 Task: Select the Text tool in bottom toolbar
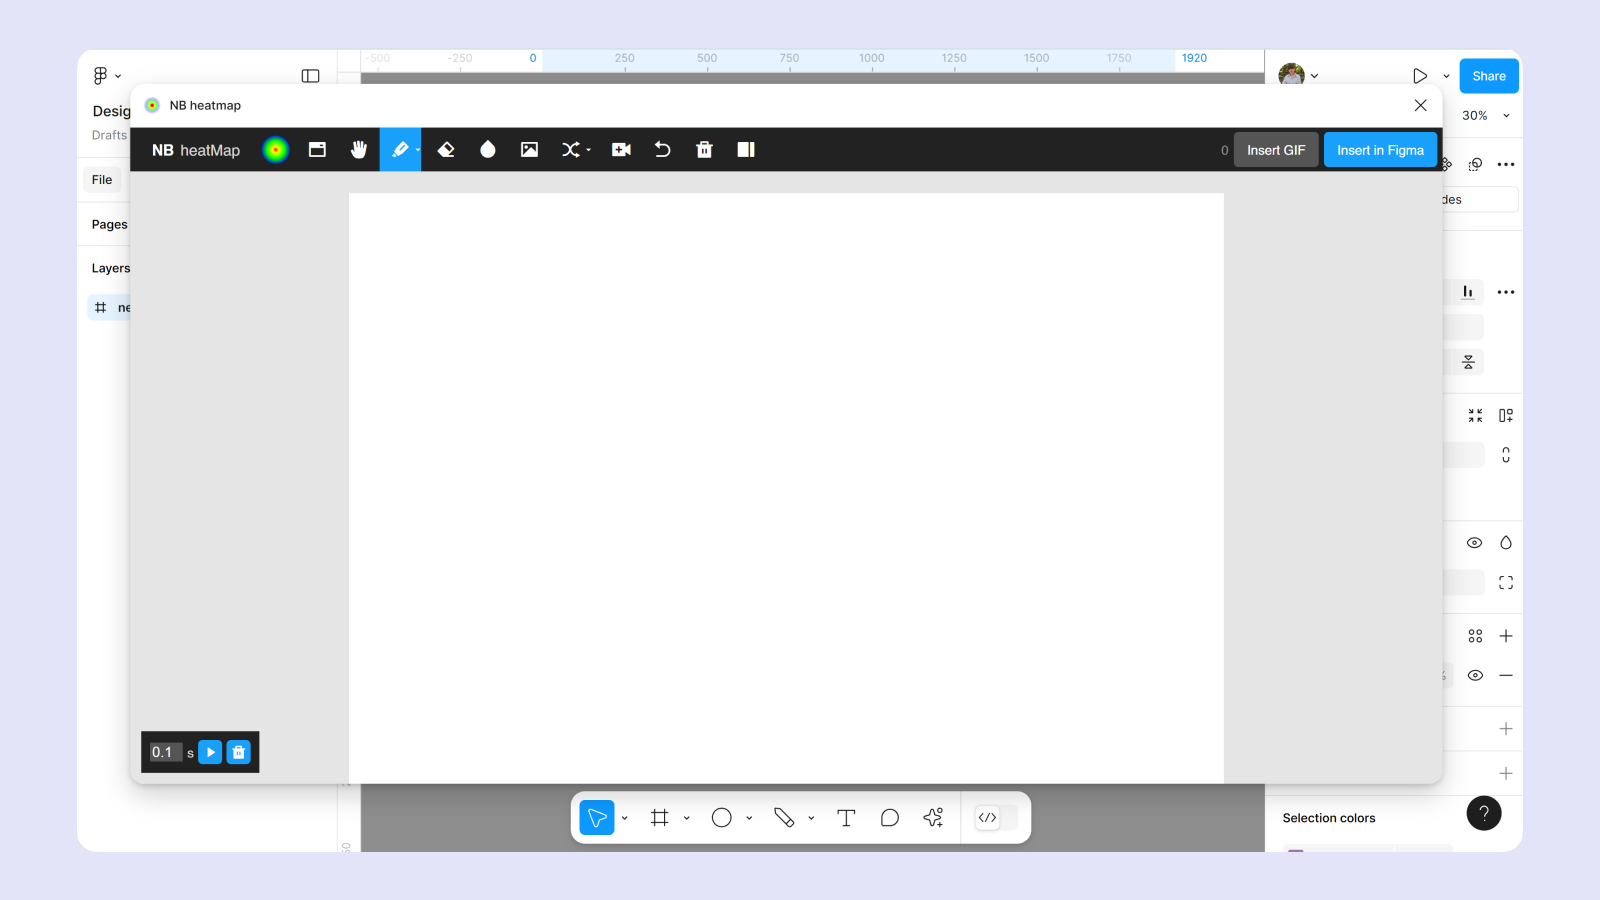[x=846, y=818]
